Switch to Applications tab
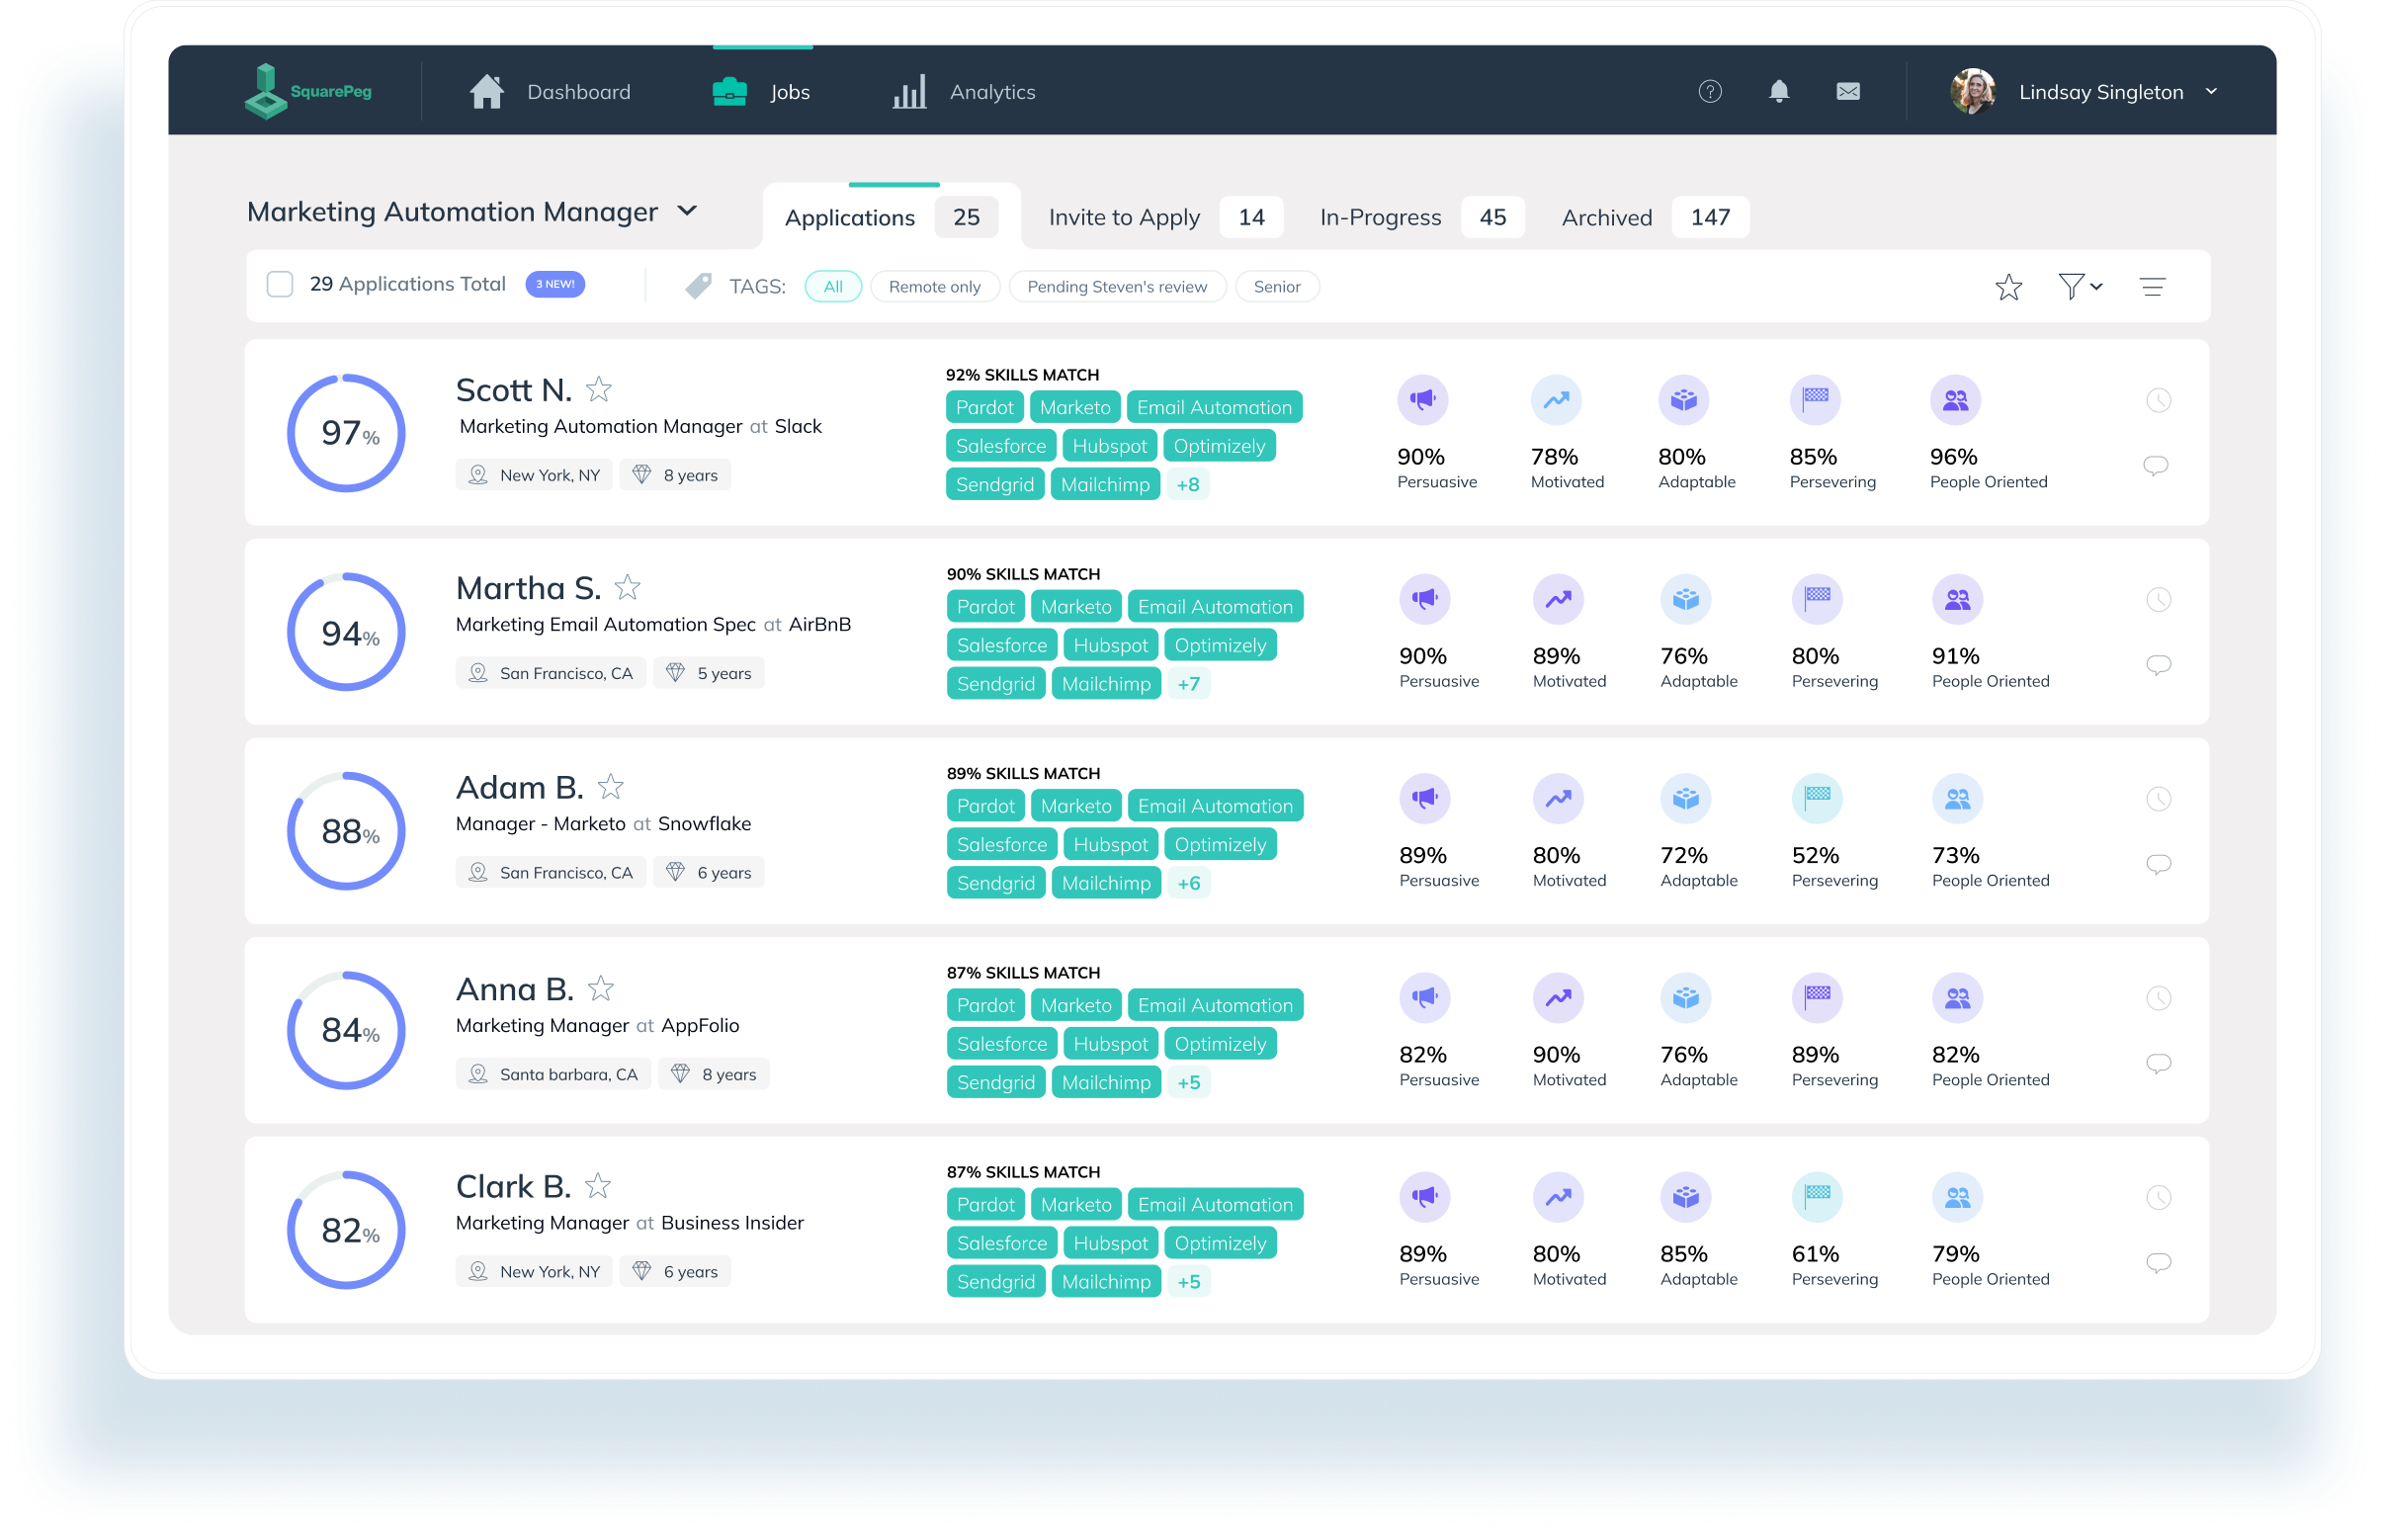The height and width of the screenshot is (1540, 2383). (890, 217)
